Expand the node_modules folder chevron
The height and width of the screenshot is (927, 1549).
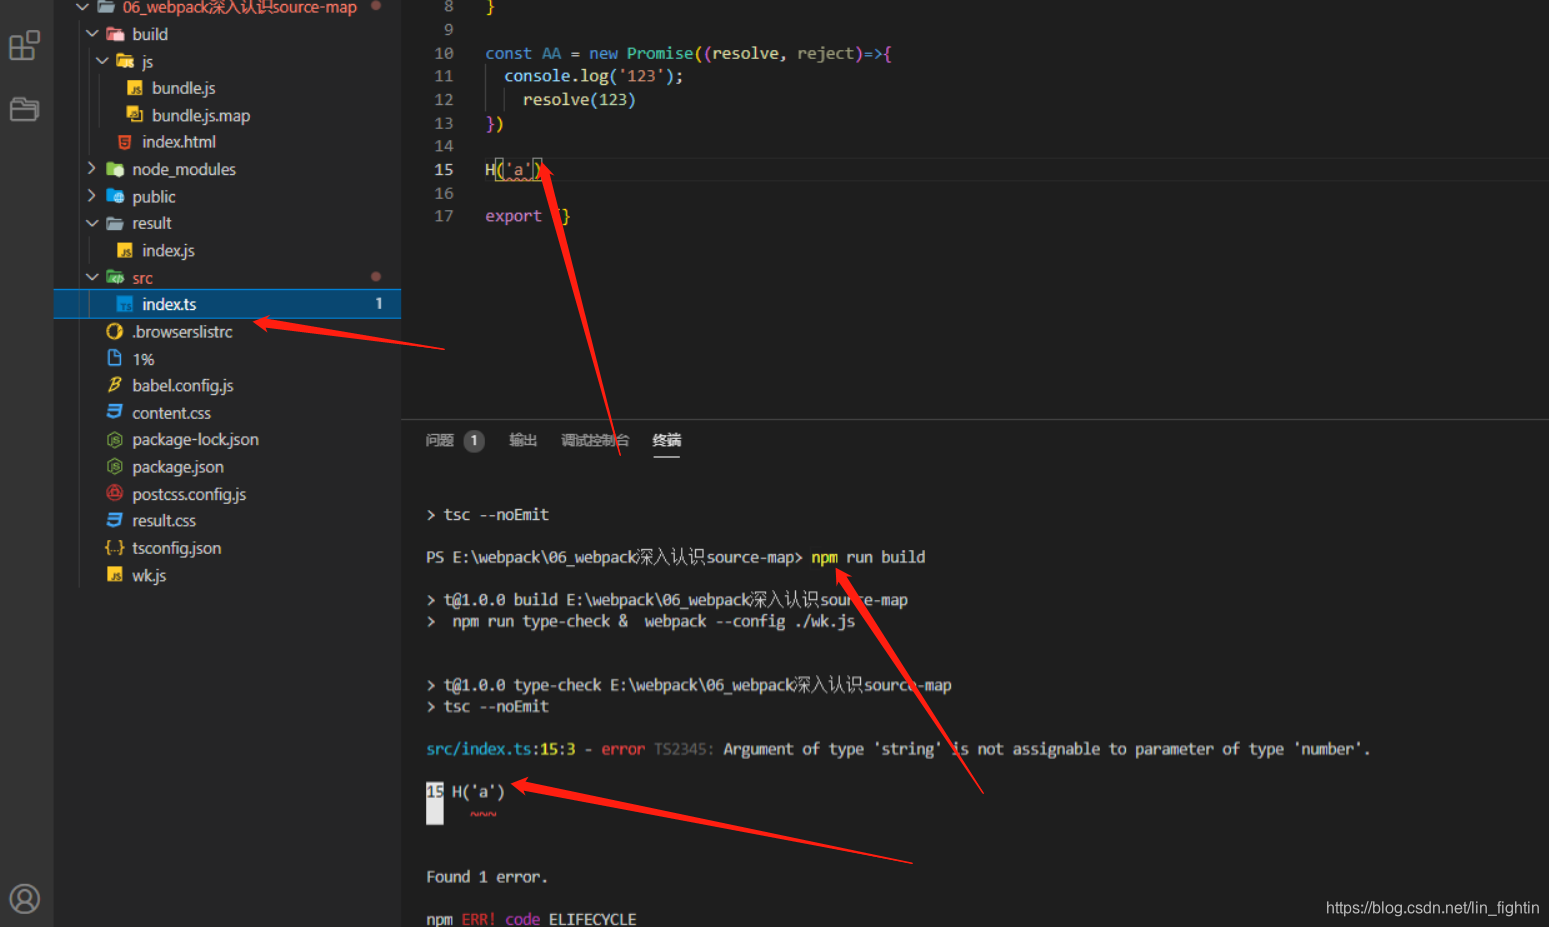92,169
